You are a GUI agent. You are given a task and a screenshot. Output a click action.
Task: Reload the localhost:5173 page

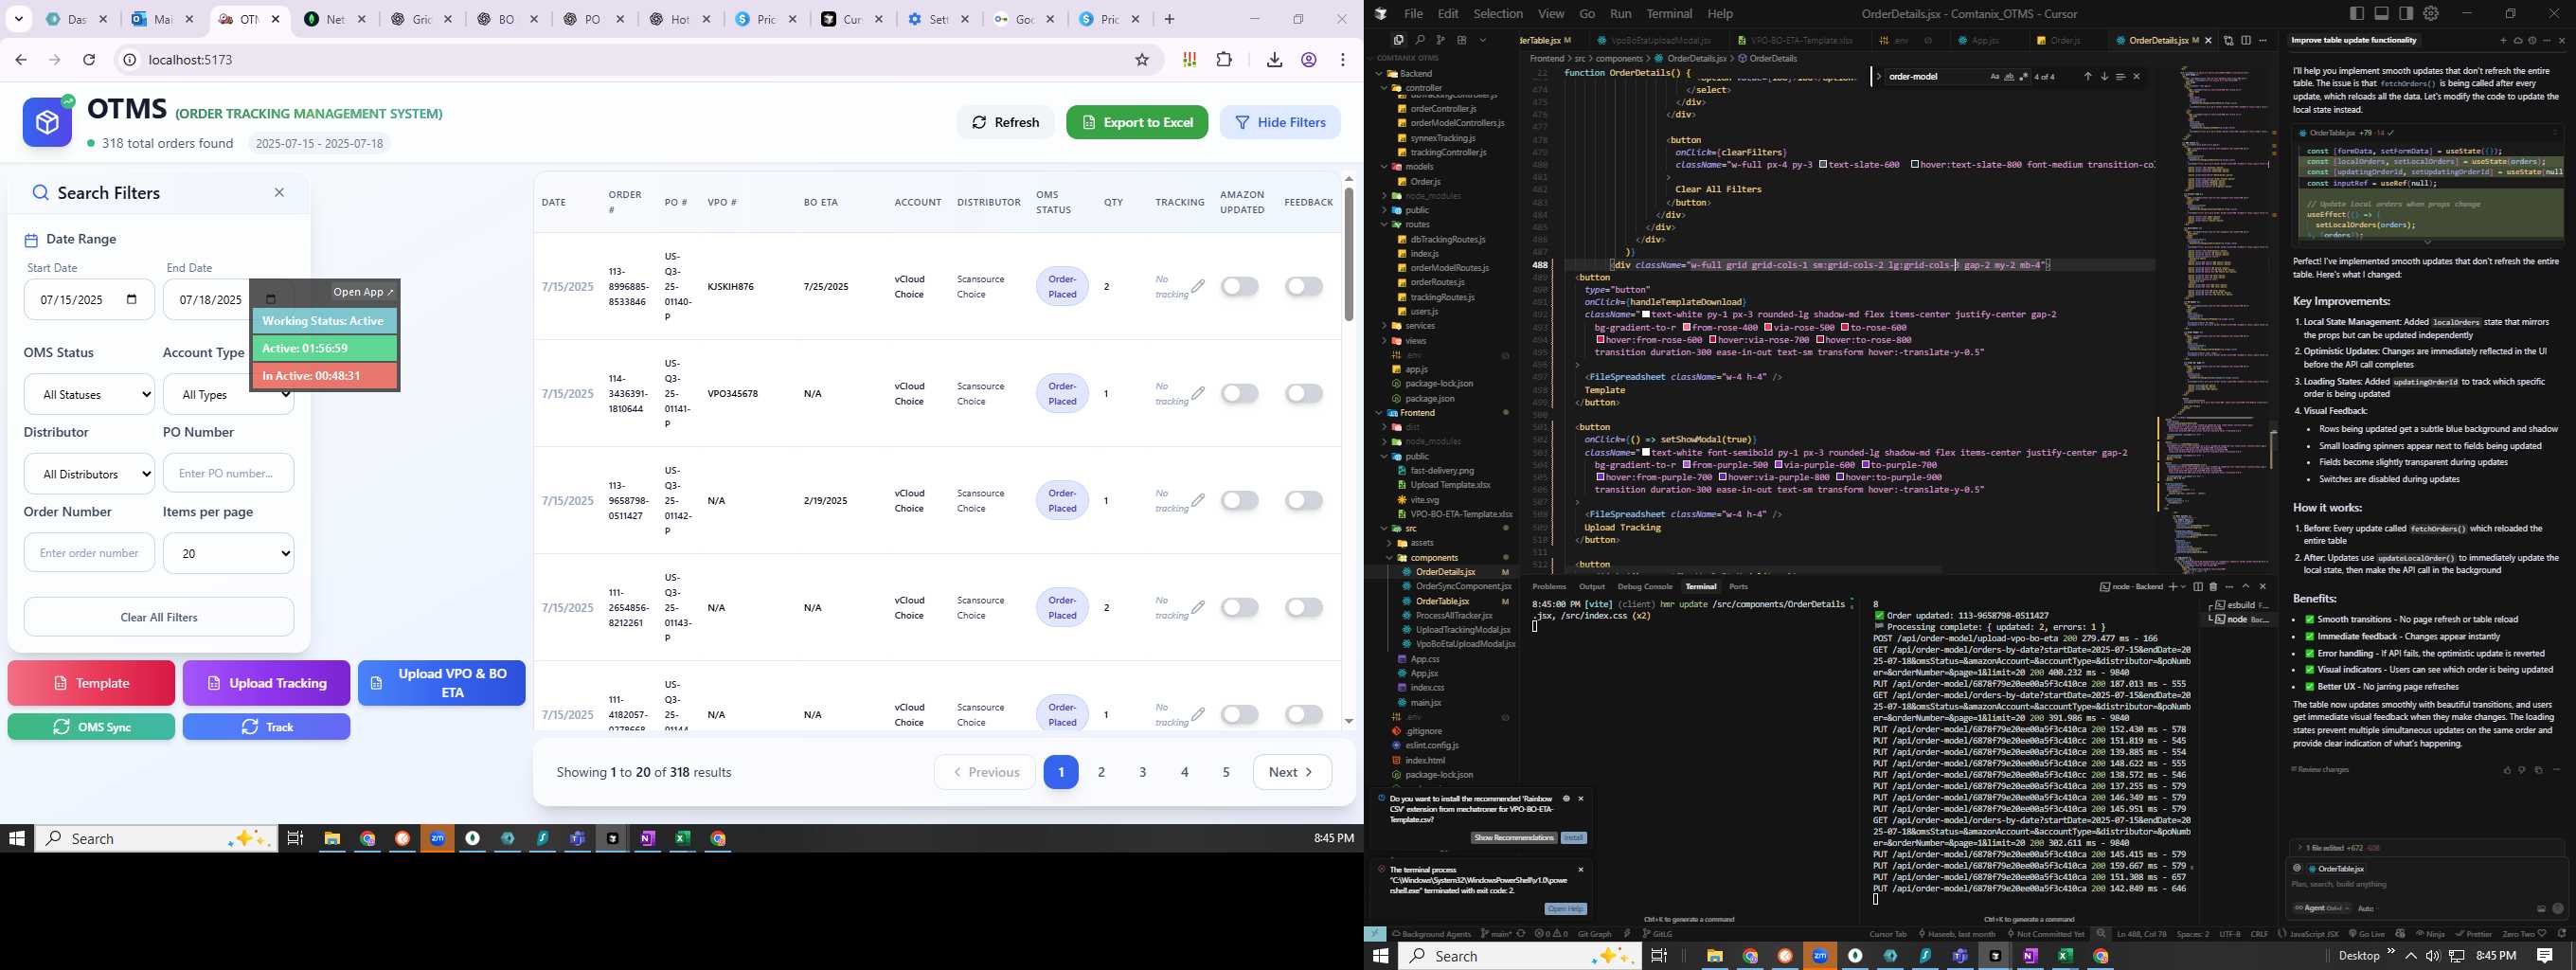click(x=89, y=60)
